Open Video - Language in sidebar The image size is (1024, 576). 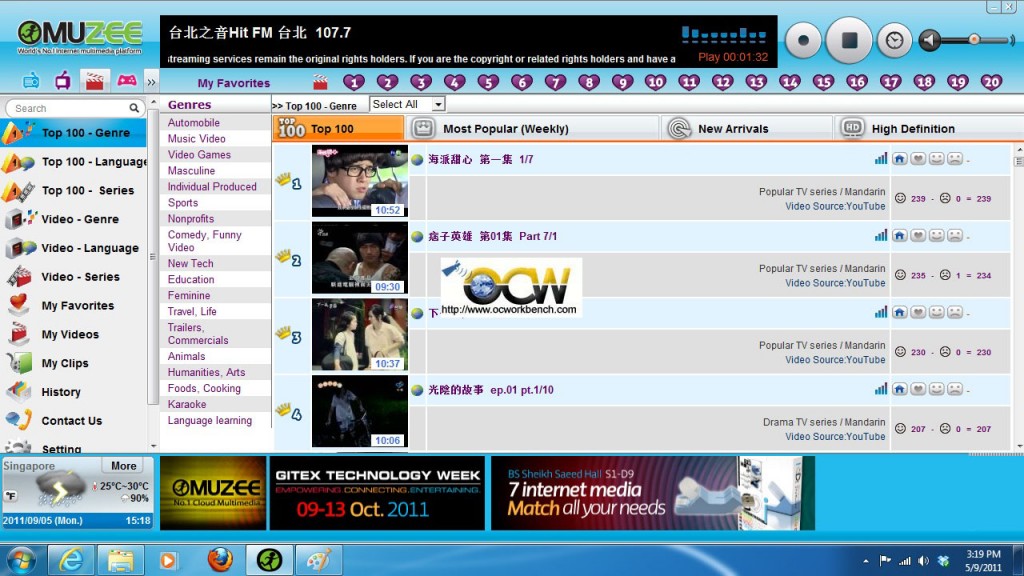tap(74, 248)
